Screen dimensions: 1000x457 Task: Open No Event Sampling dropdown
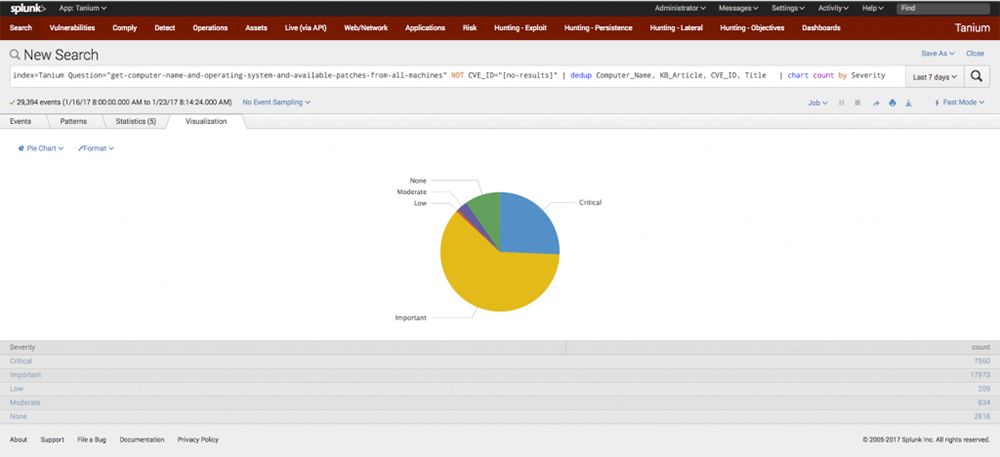tap(276, 102)
